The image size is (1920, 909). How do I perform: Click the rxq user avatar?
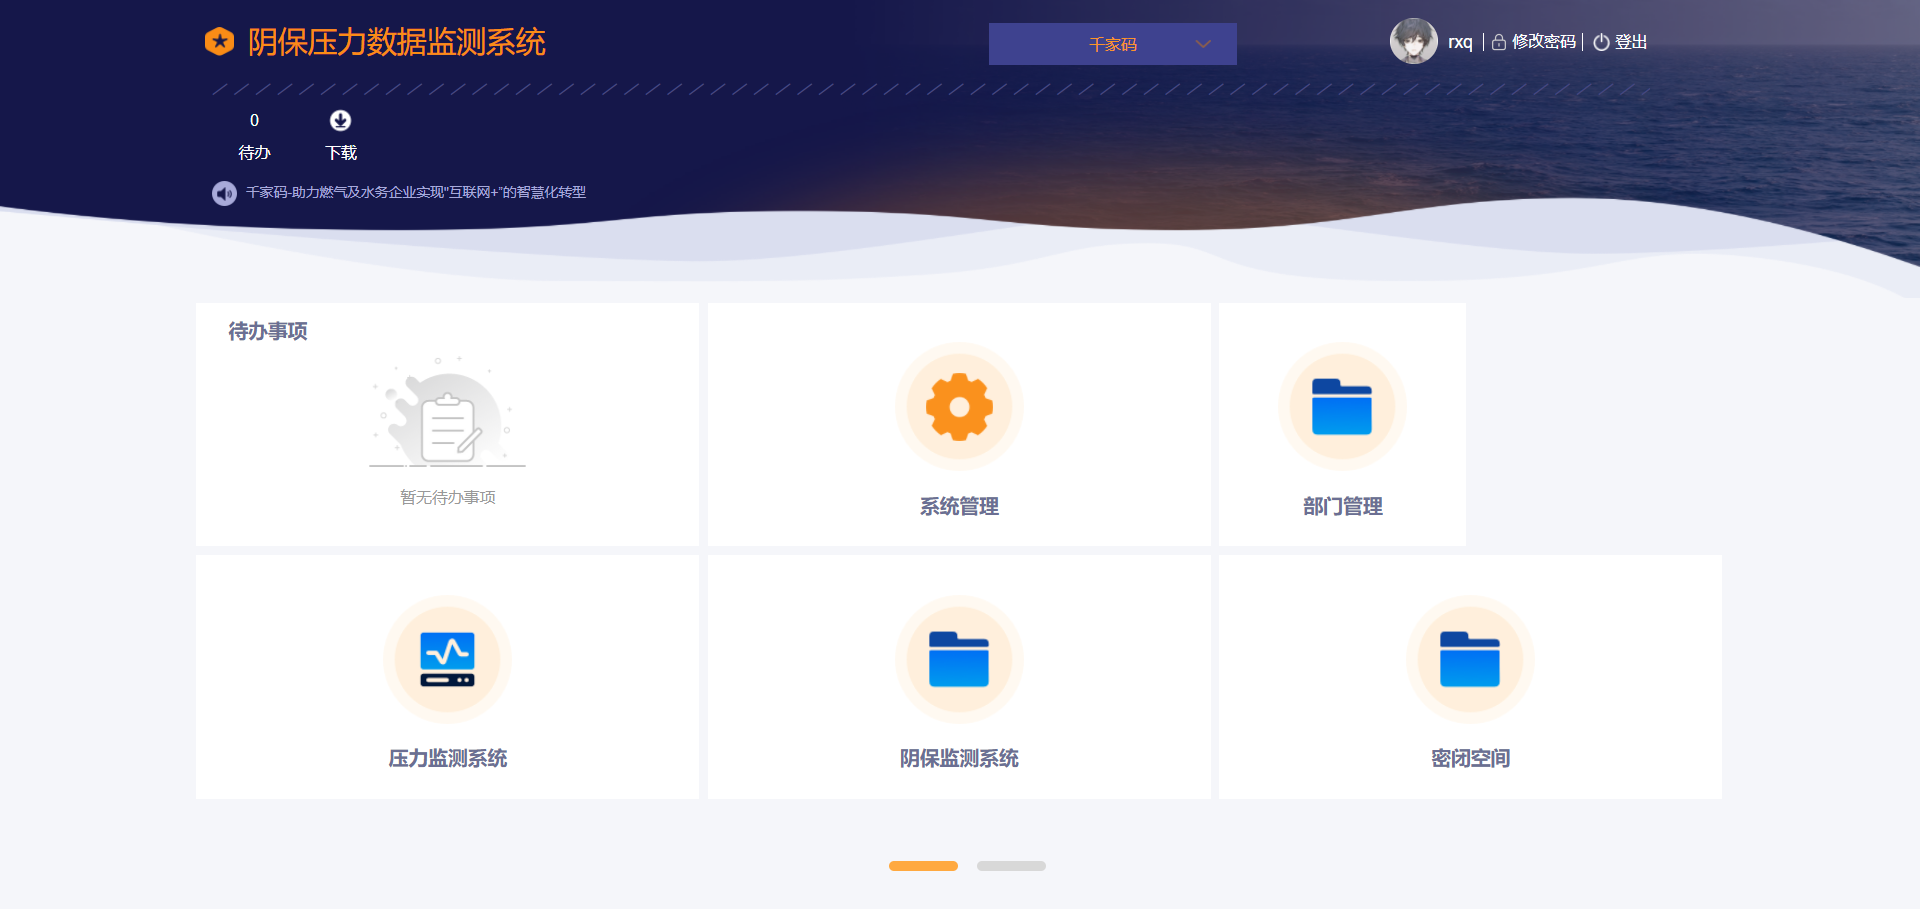click(x=1413, y=42)
